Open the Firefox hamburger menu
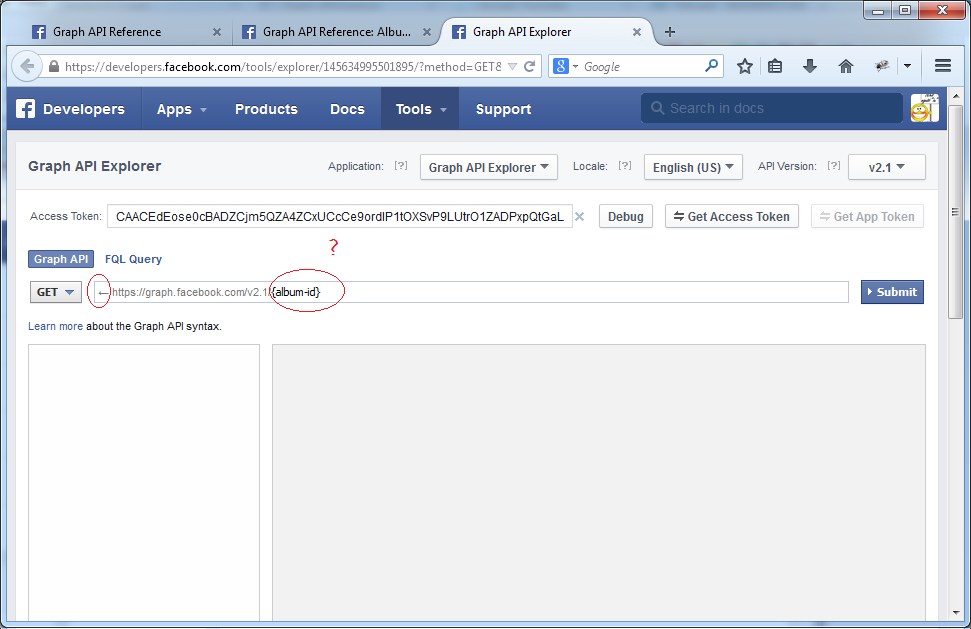The height and width of the screenshot is (629, 971). tap(943, 66)
